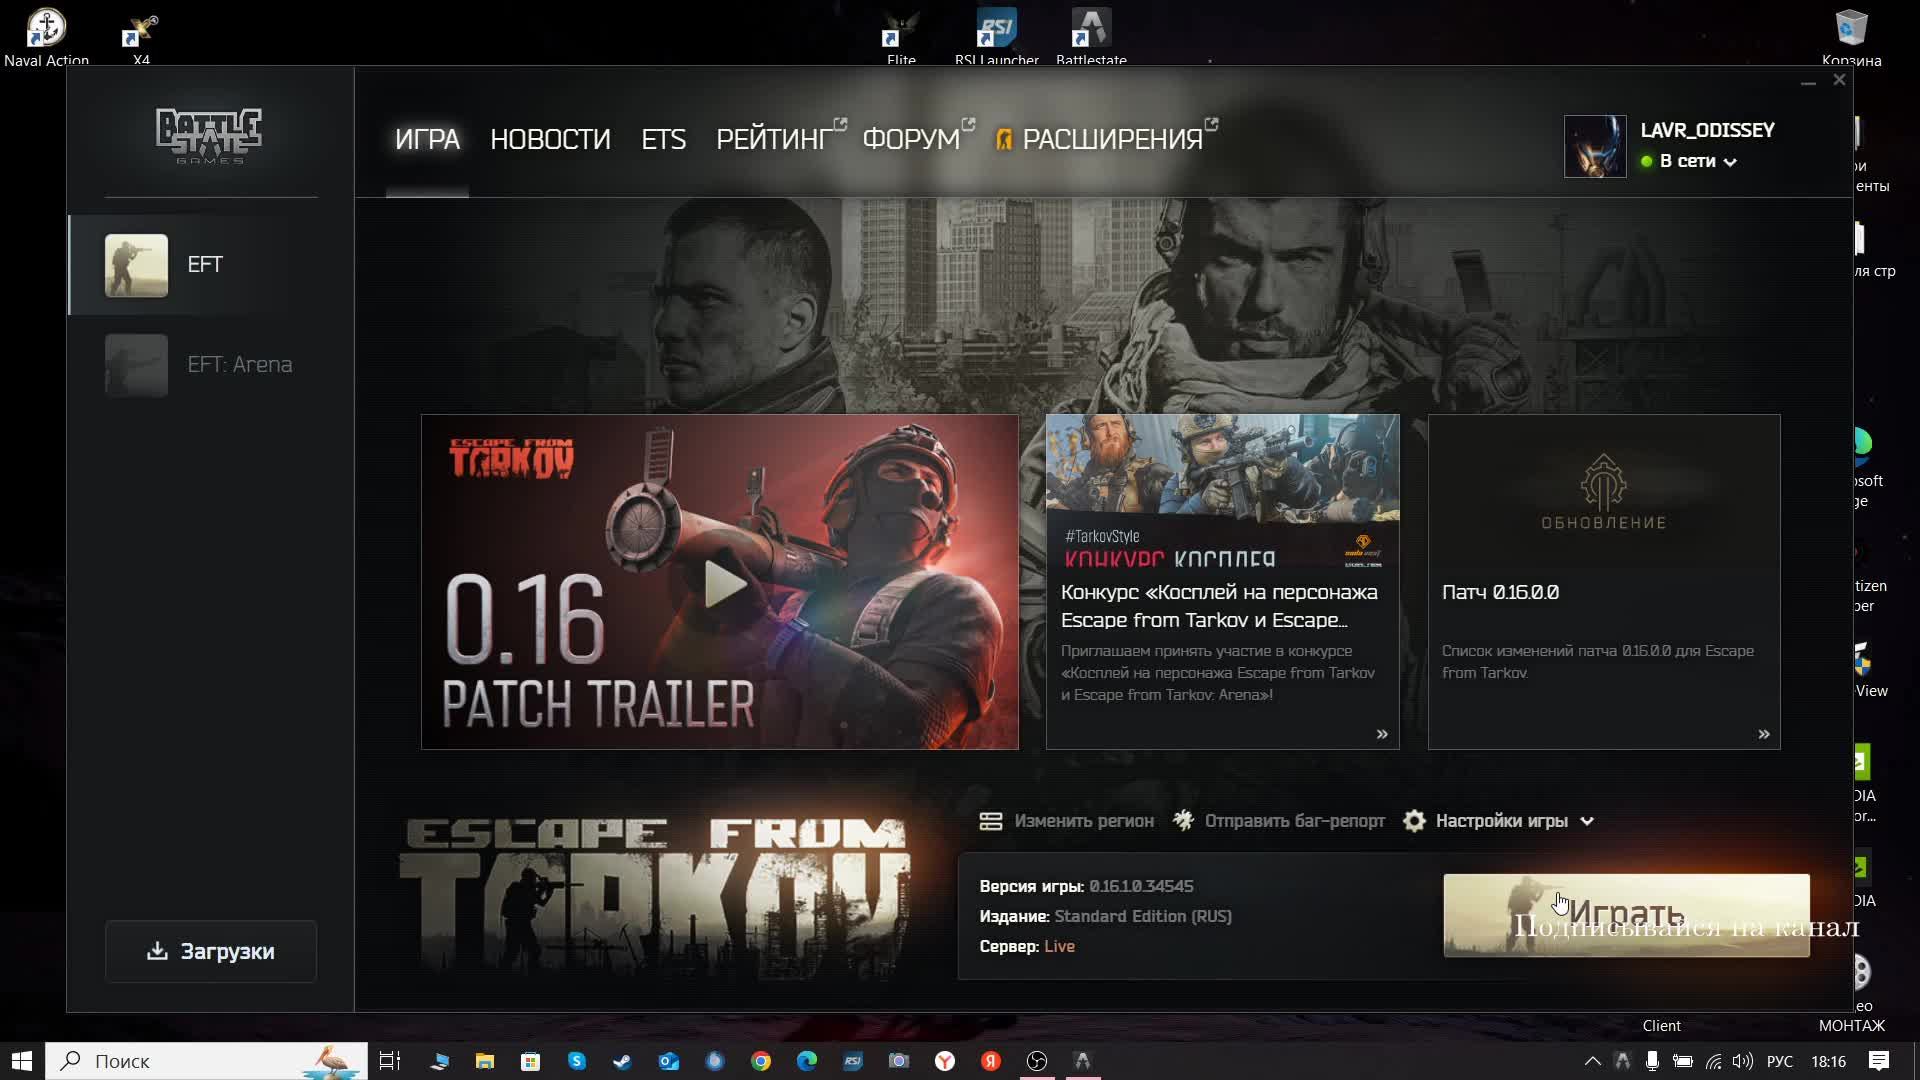1920x1080 pixels.
Task: Open the RSI Launcher desktop shortcut
Action: 997,37
